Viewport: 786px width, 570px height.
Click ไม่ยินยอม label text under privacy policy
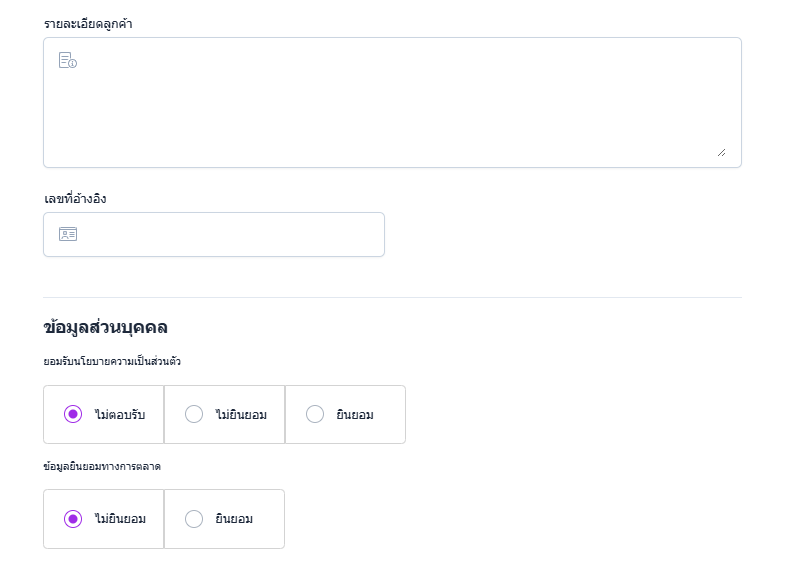click(241, 414)
